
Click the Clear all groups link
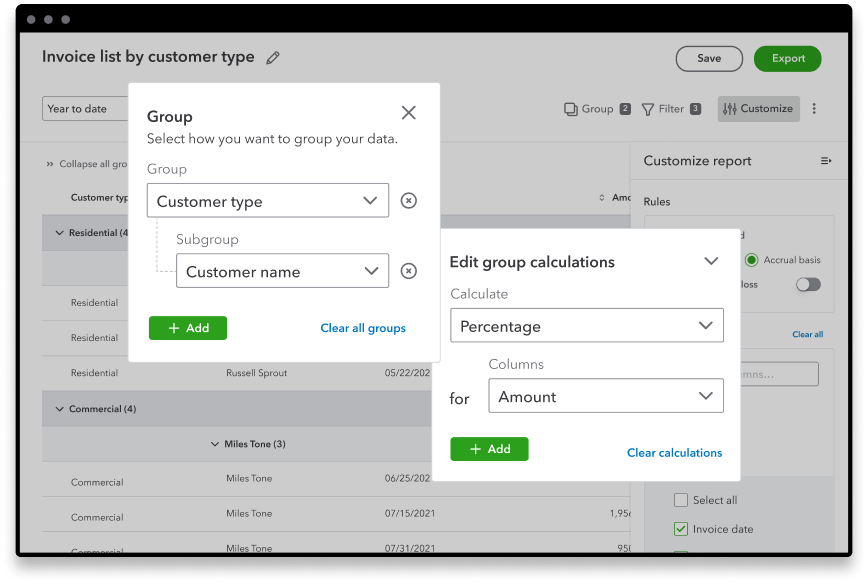363,328
